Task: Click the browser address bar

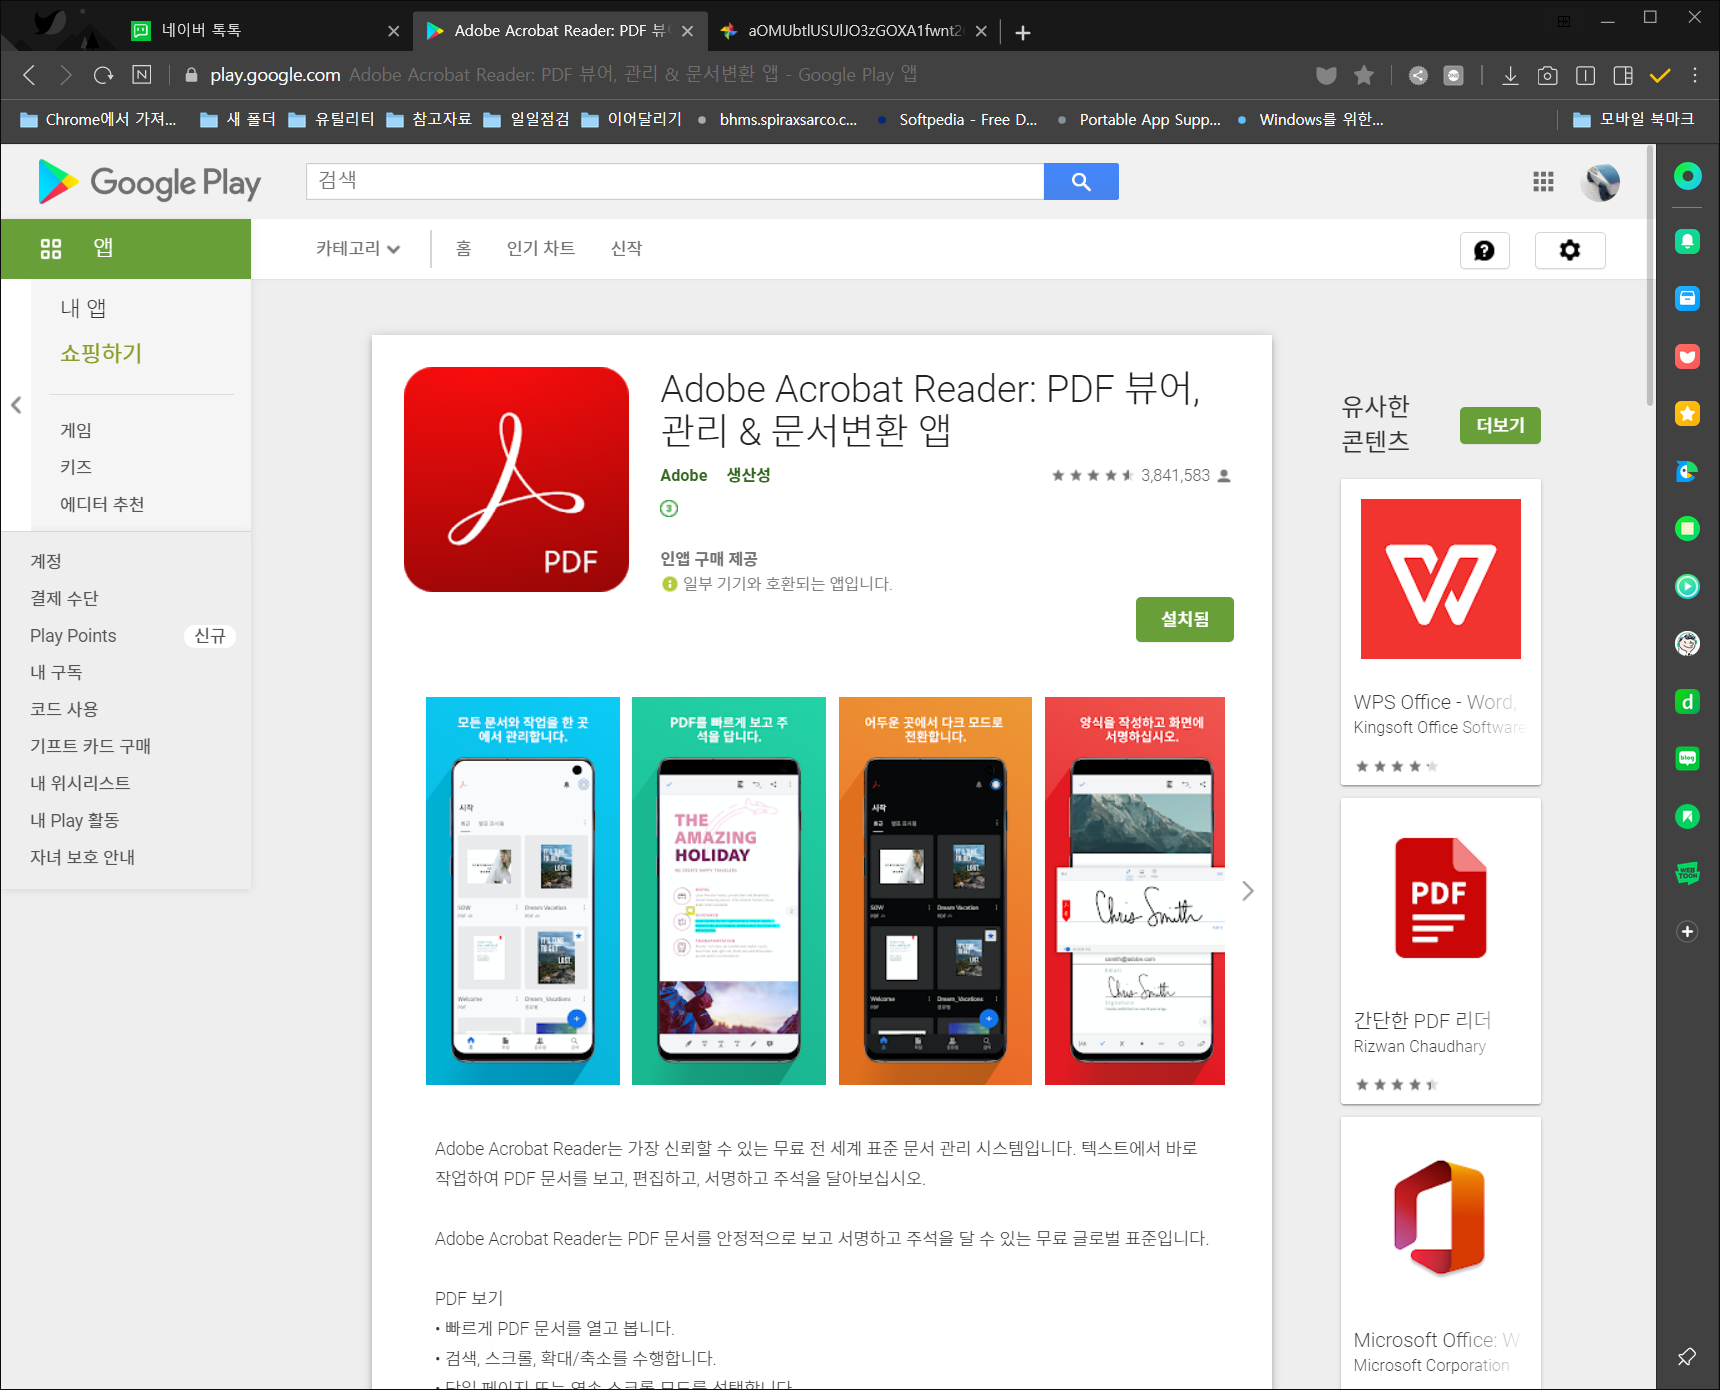Action: click(740, 75)
